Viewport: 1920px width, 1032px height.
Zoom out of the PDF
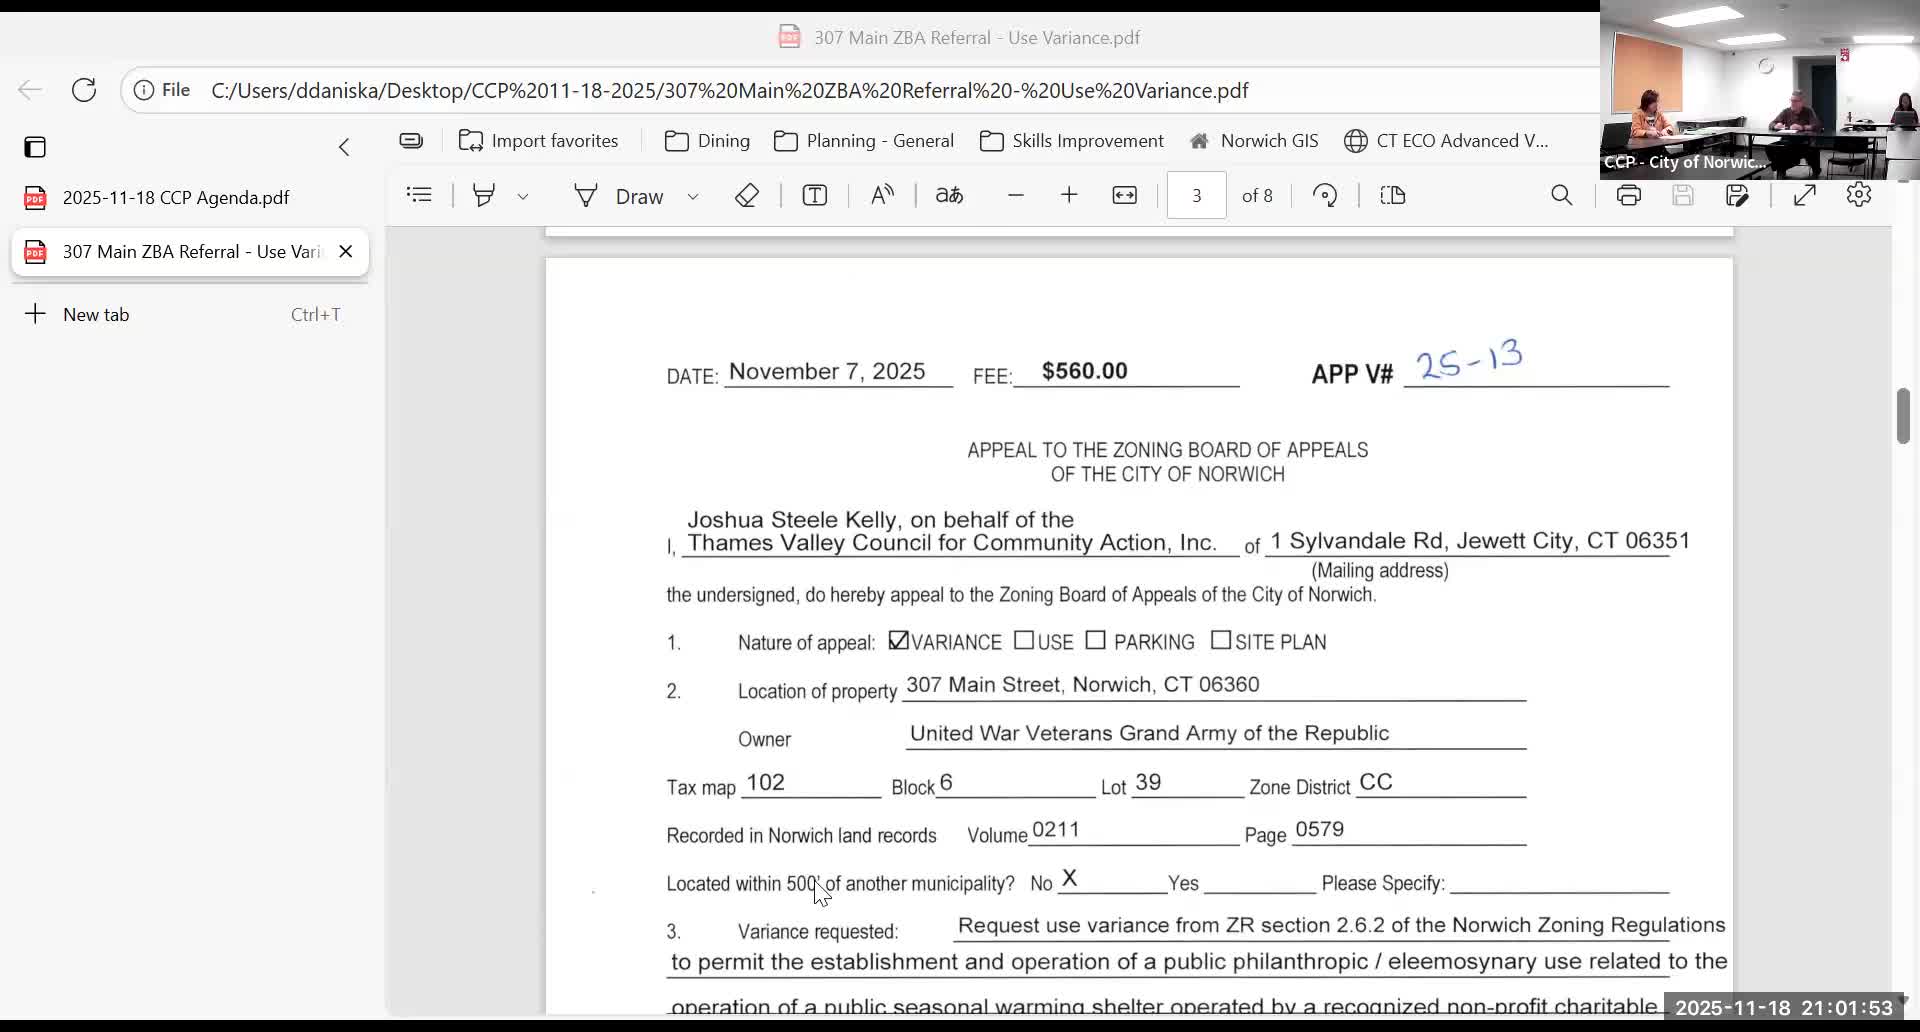click(1016, 196)
